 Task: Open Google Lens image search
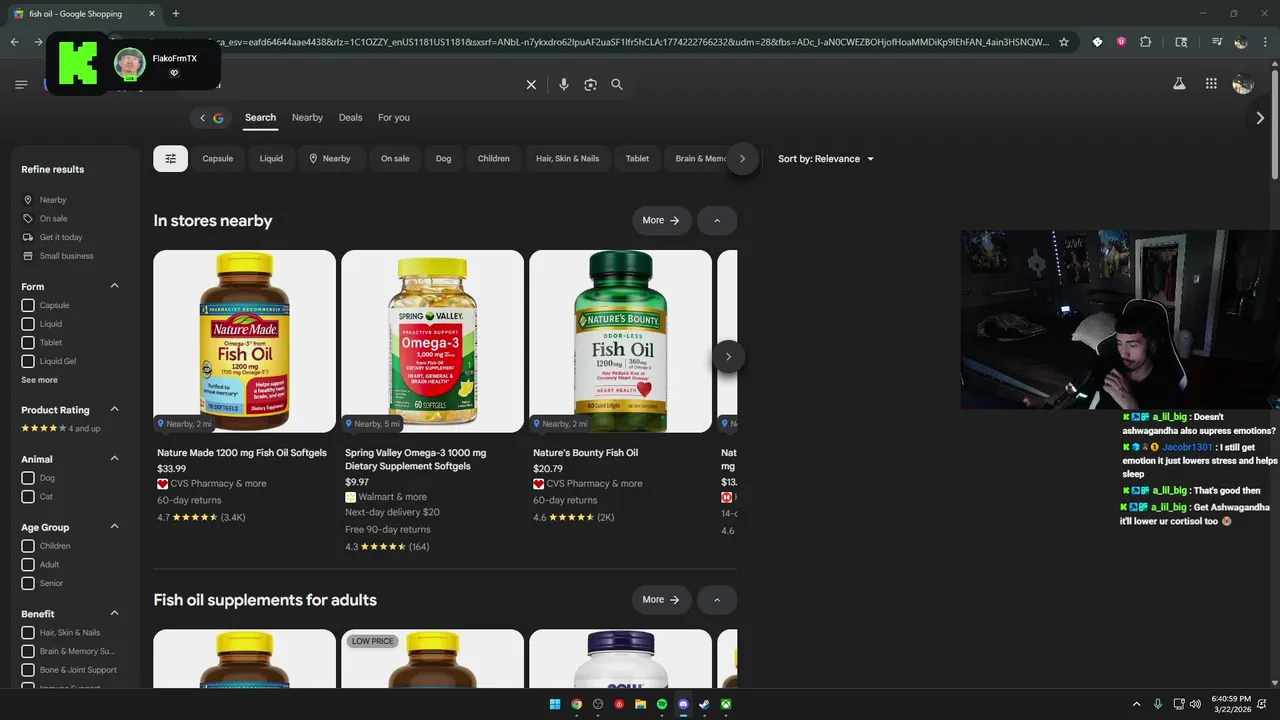click(x=590, y=85)
